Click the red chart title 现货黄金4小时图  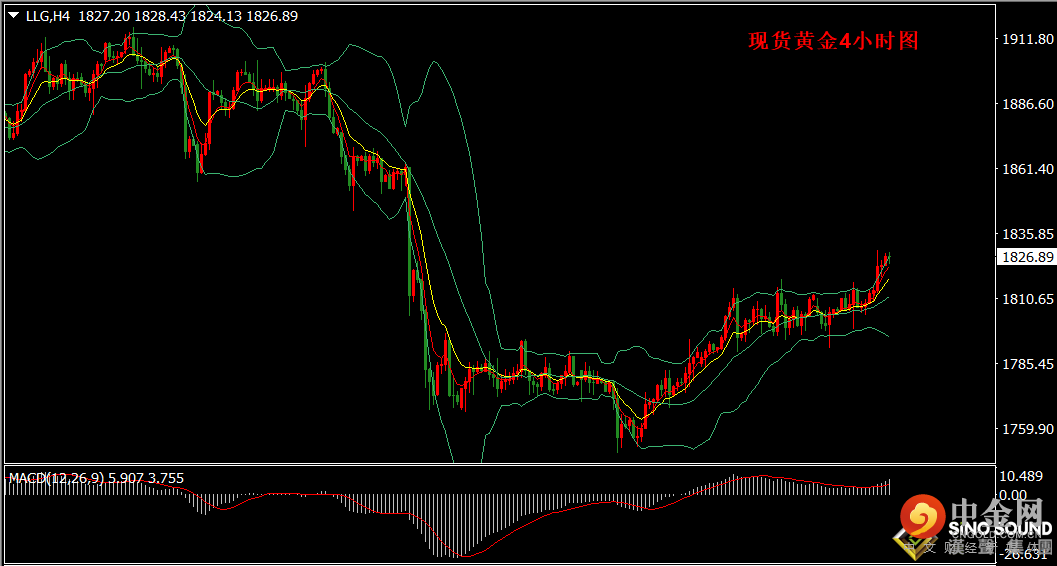(833, 42)
